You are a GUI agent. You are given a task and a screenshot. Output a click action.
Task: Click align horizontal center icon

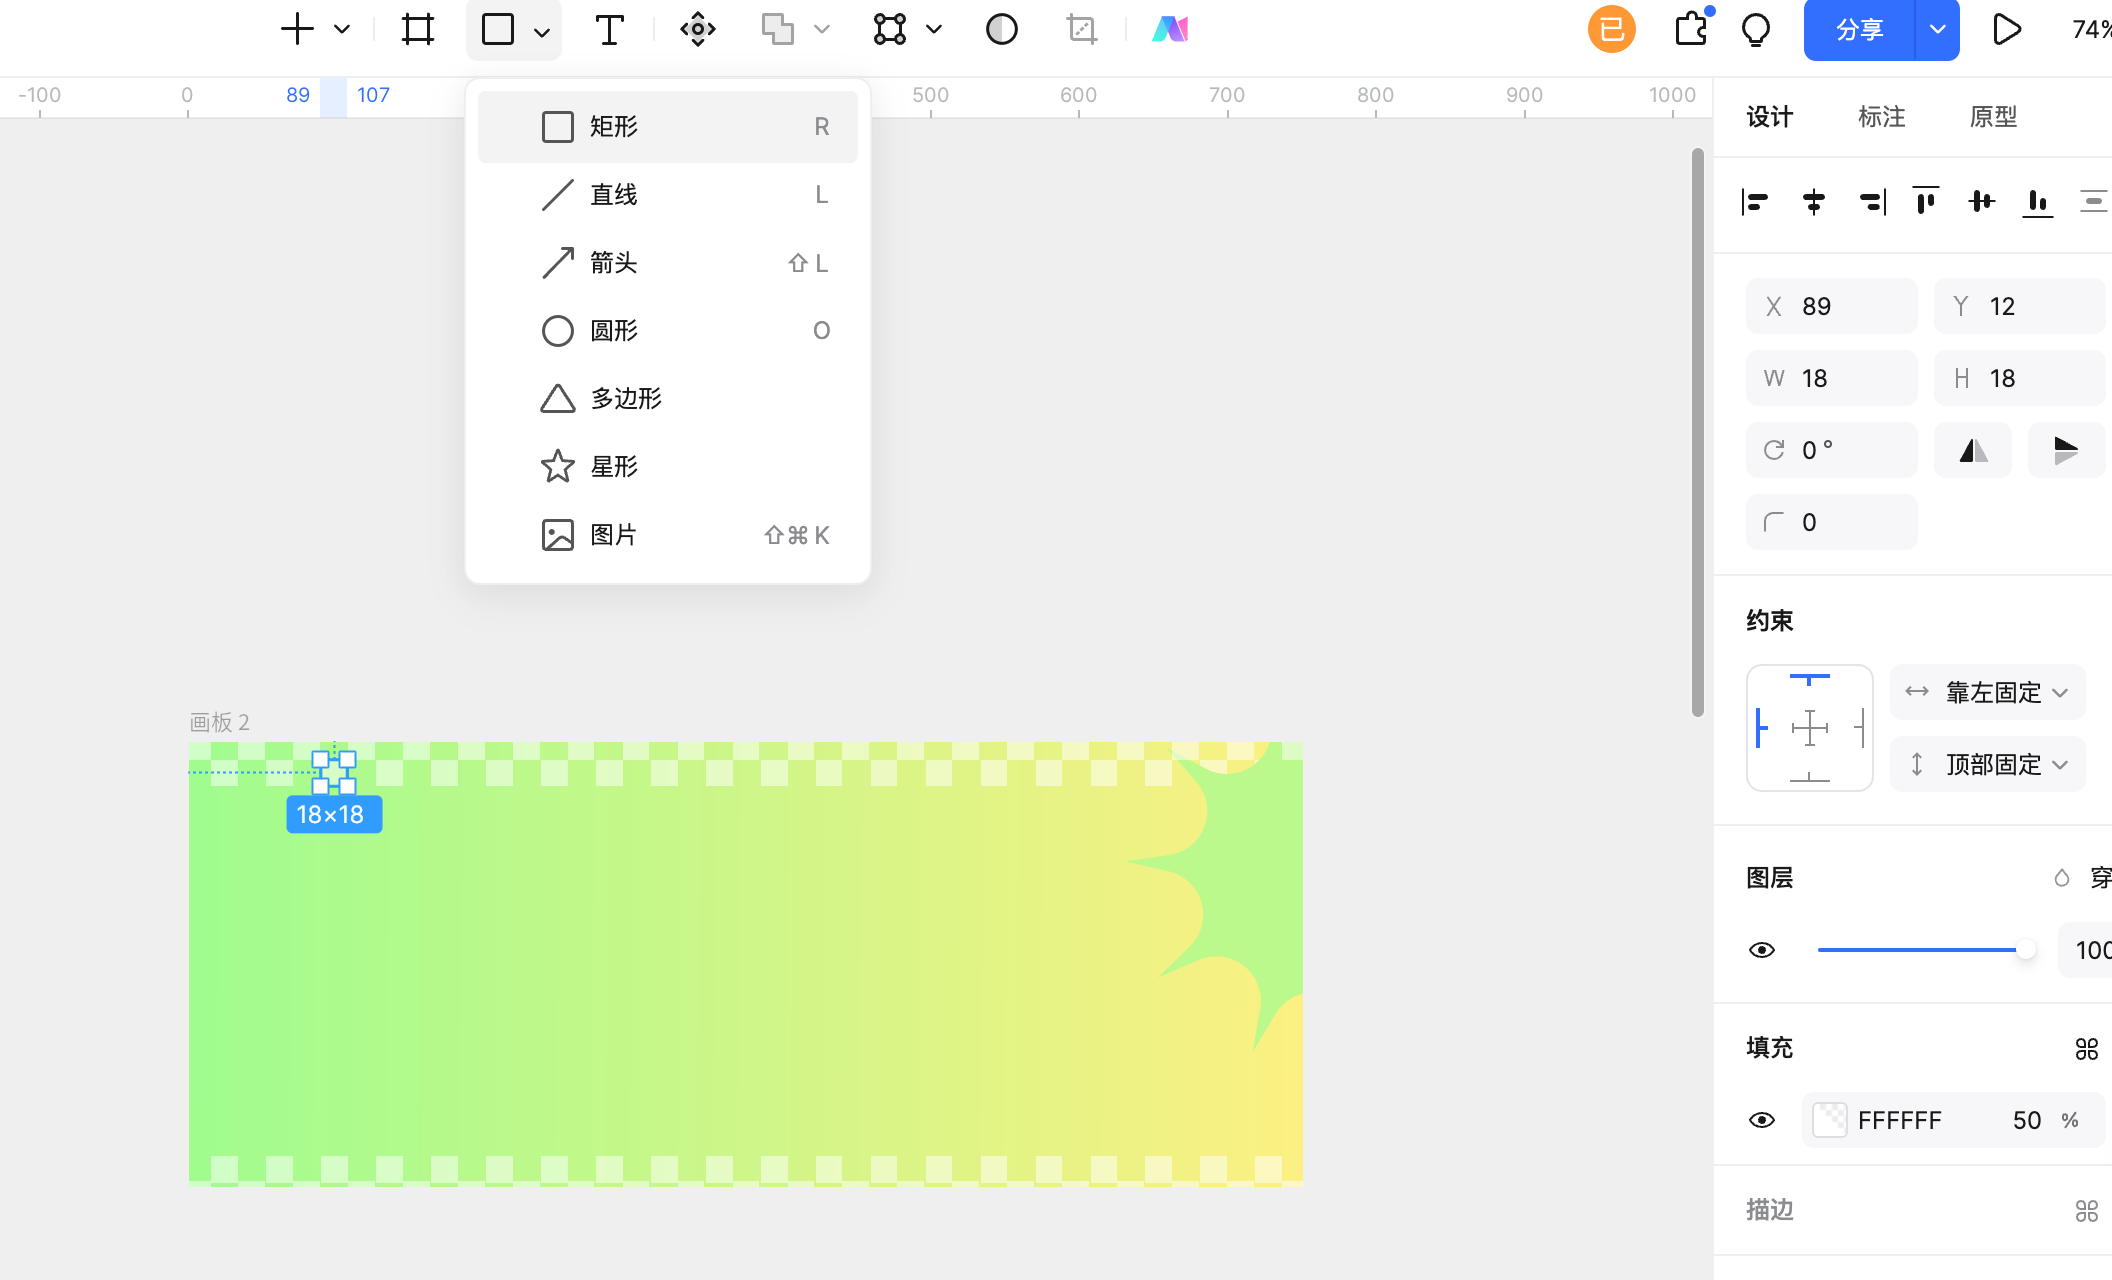(1814, 202)
